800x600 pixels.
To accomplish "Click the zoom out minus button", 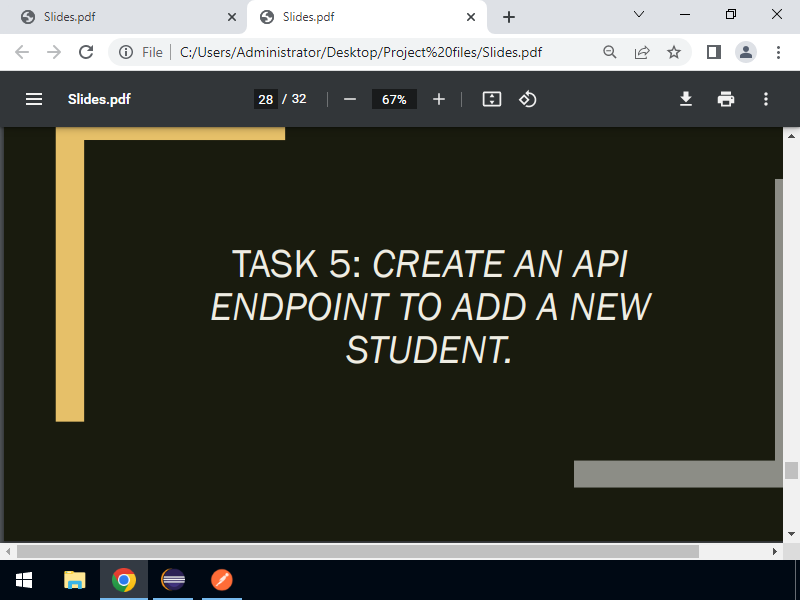I will point(349,99).
